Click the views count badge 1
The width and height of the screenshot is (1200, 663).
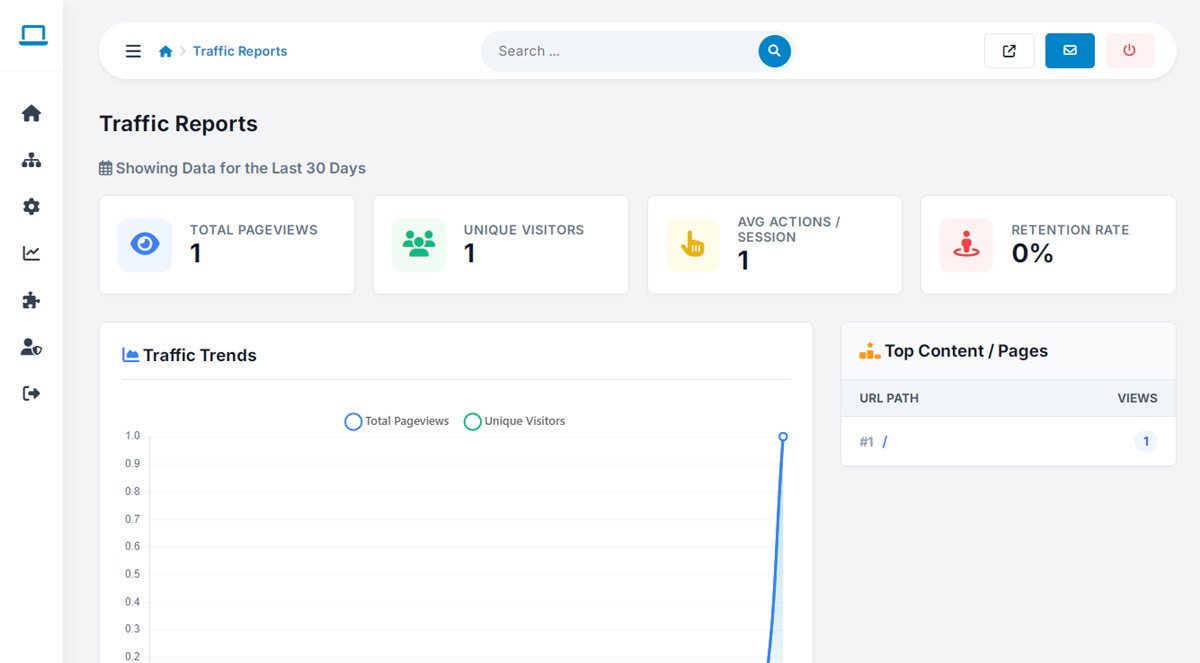[1146, 441]
